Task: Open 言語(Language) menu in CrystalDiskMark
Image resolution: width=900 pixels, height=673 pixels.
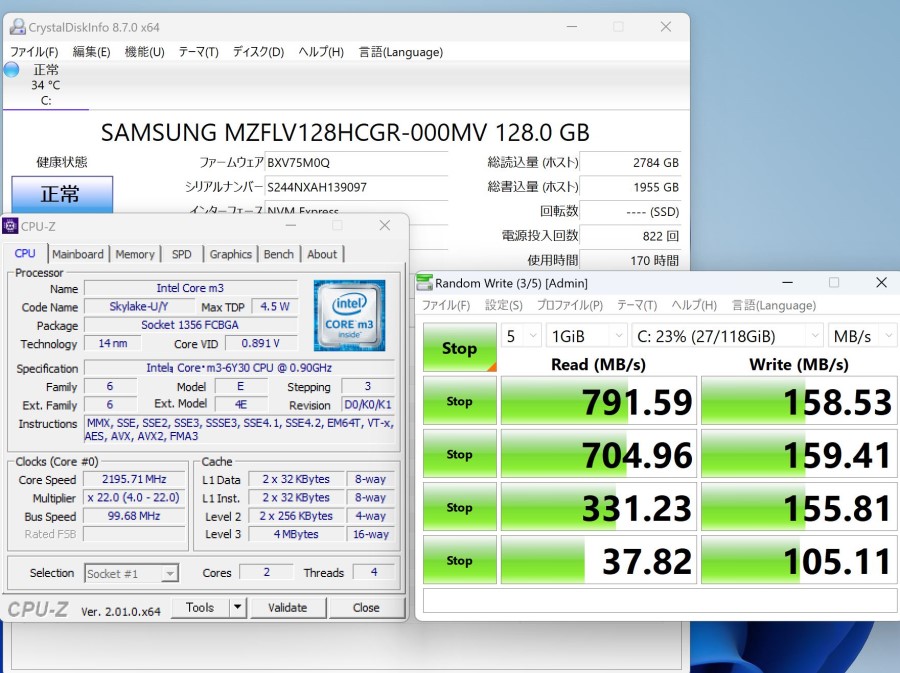Action: [x=773, y=305]
